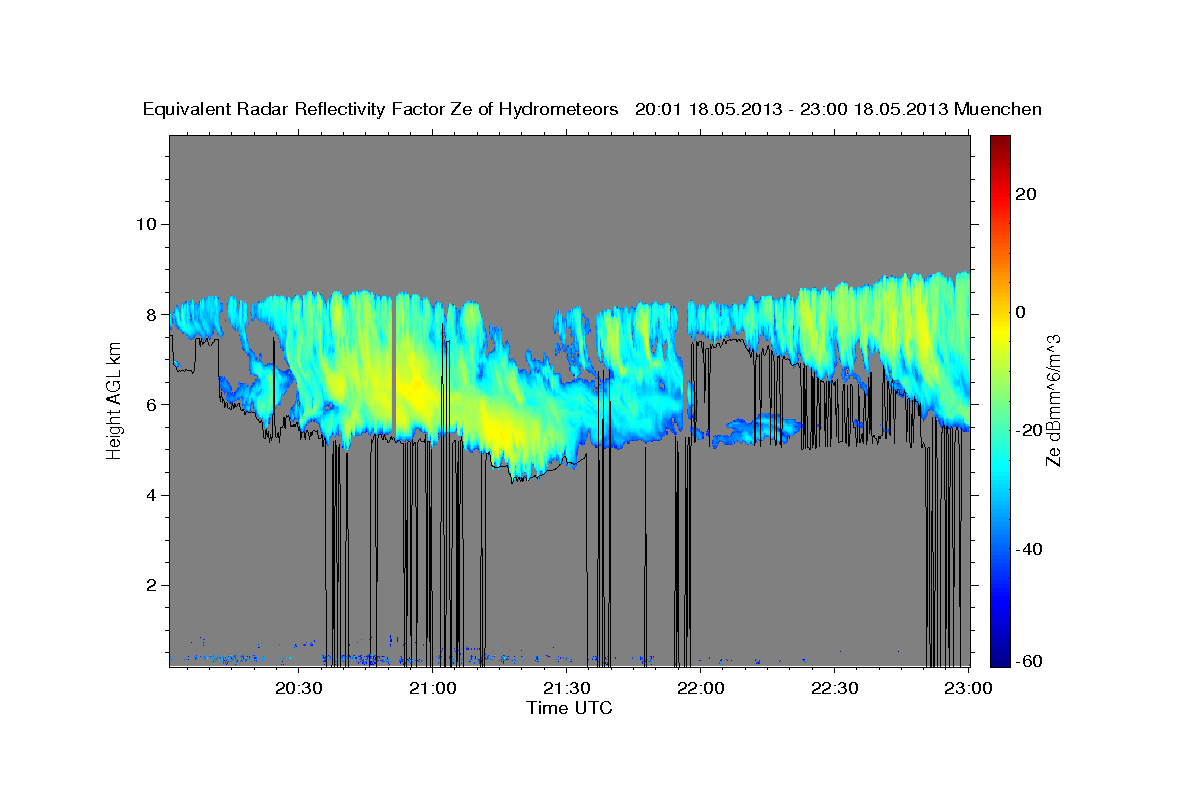This screenshot has height=800, width=1200.
Task: Click the plot title text
Action: tap(593, 109)
